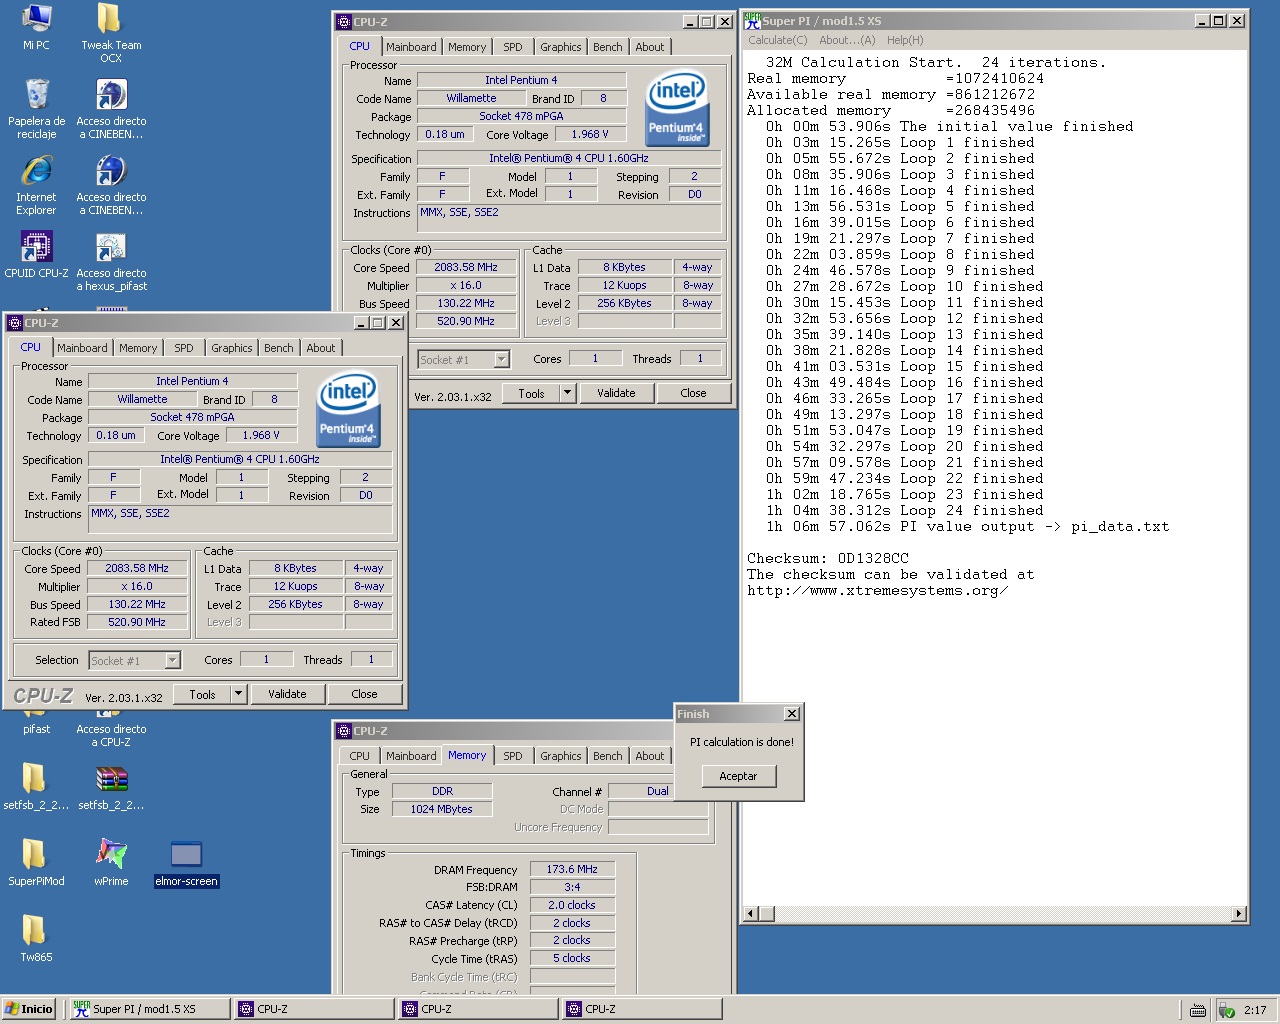
Task: Click memory Size value 1024 MBytes
Action: [x=441, y=809]
